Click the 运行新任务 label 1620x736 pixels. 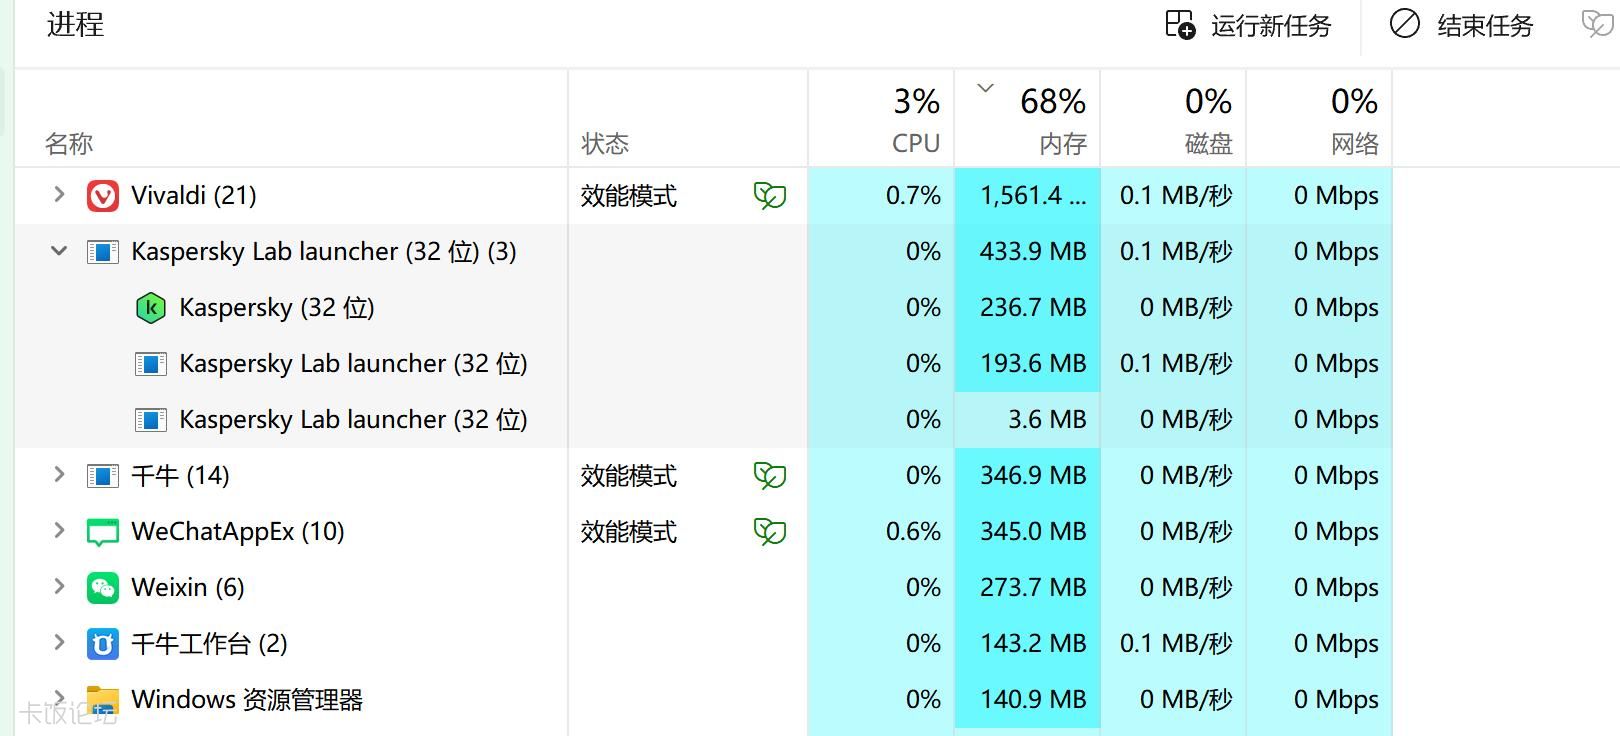1271,26
